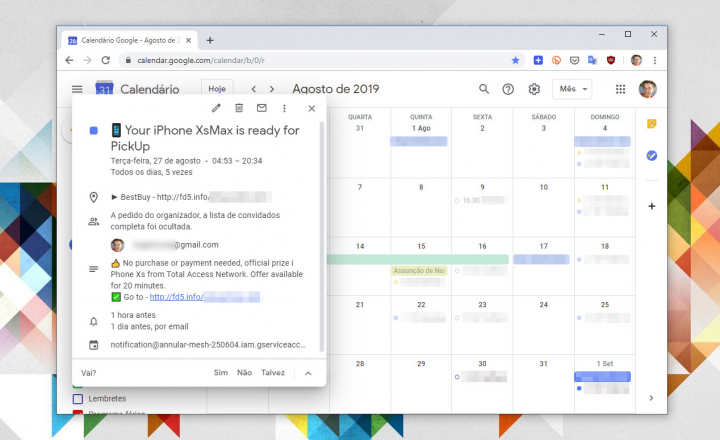Screen dimensions: 720x440
Task: Answer Talvez to the invitation
Action: pos(273,372)
